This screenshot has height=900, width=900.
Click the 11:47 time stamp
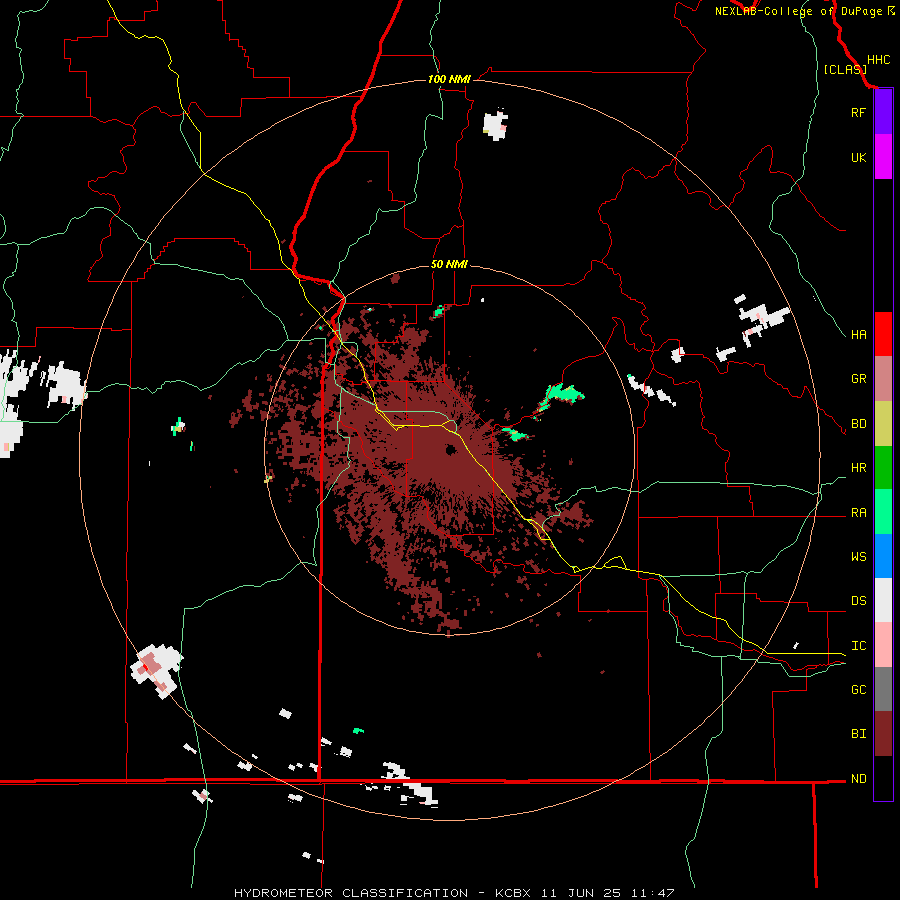(652, 893)
